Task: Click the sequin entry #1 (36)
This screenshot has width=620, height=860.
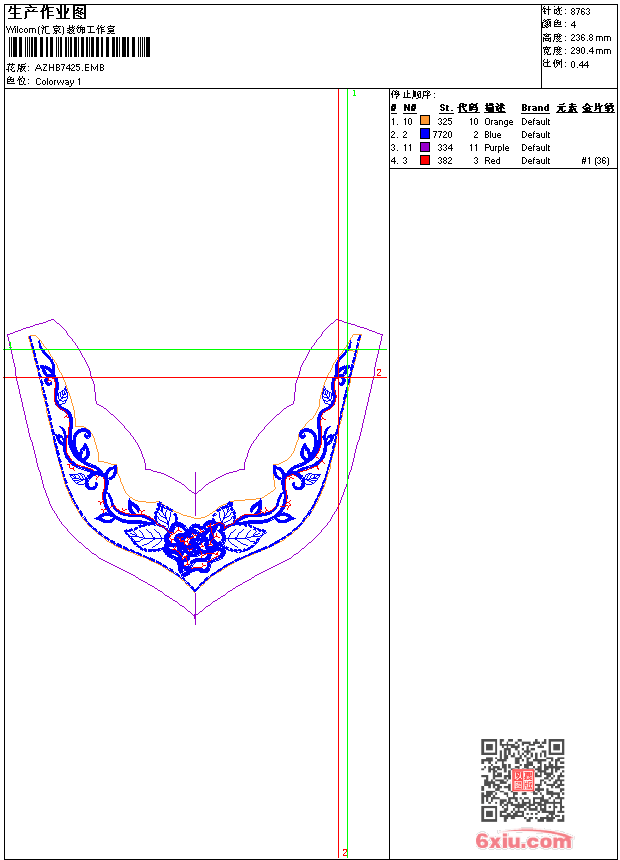Action: click(x=595, y=160)
